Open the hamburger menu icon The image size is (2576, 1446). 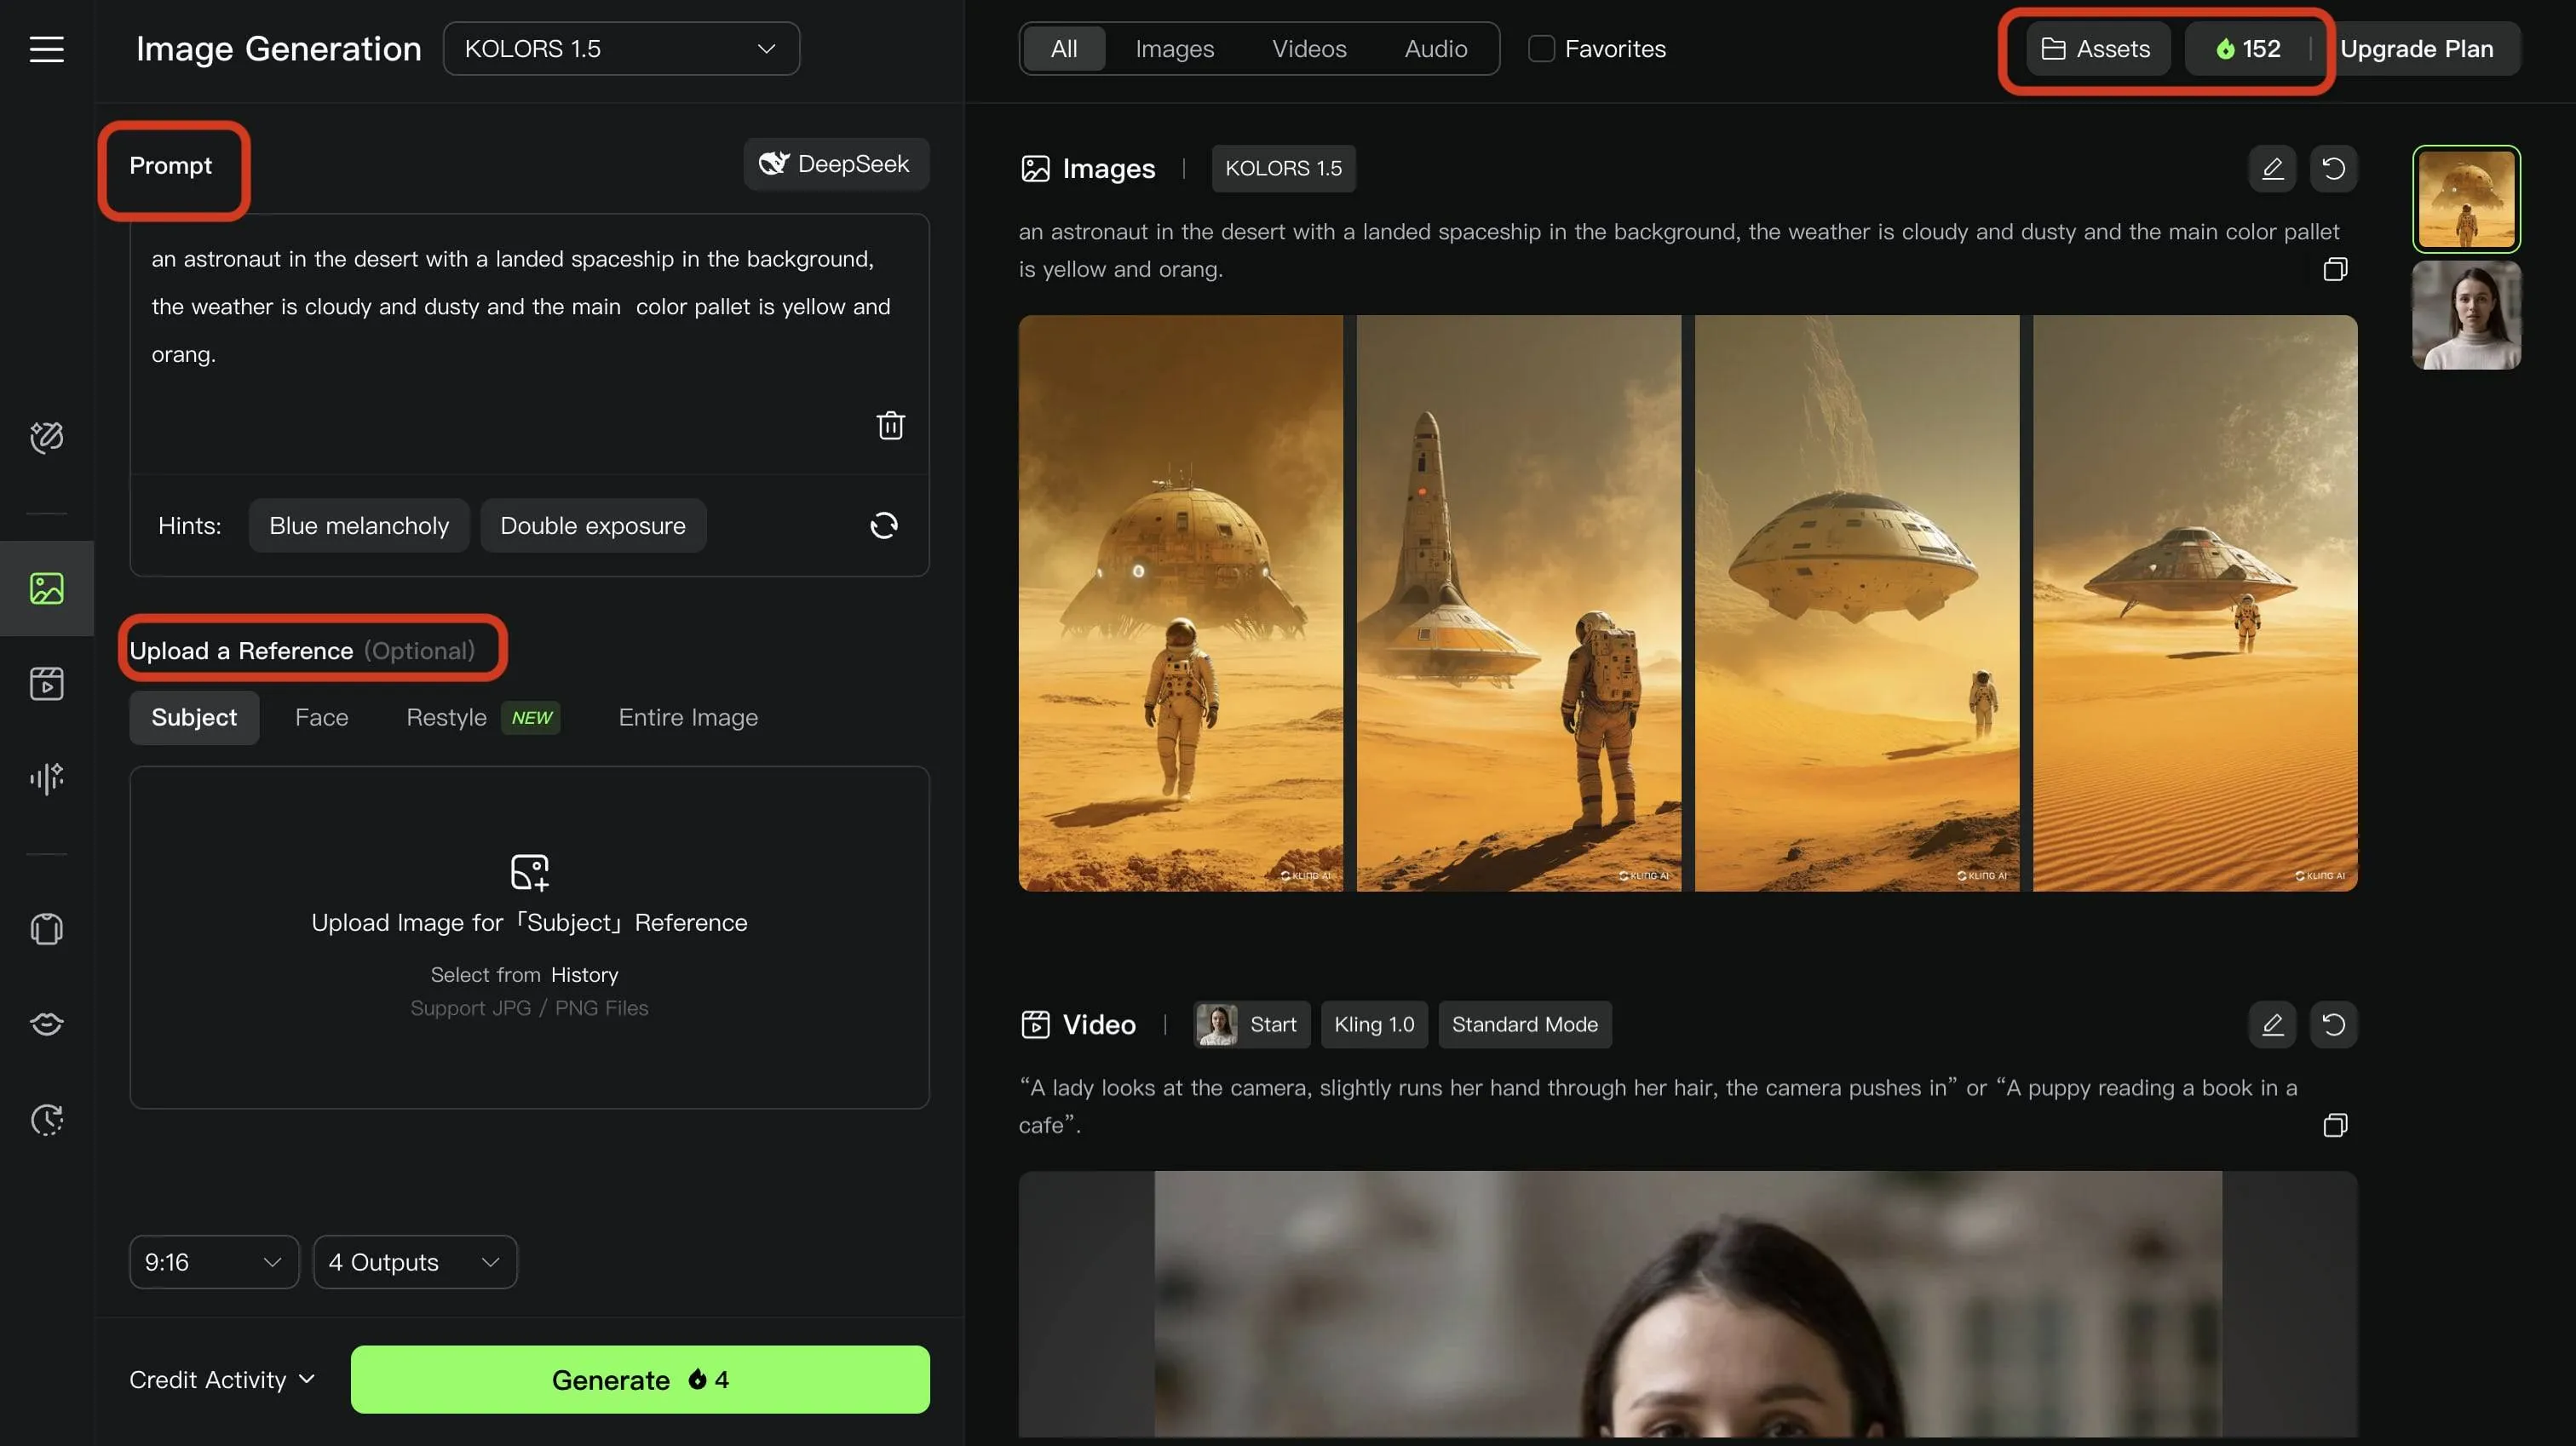pos(46,49)
